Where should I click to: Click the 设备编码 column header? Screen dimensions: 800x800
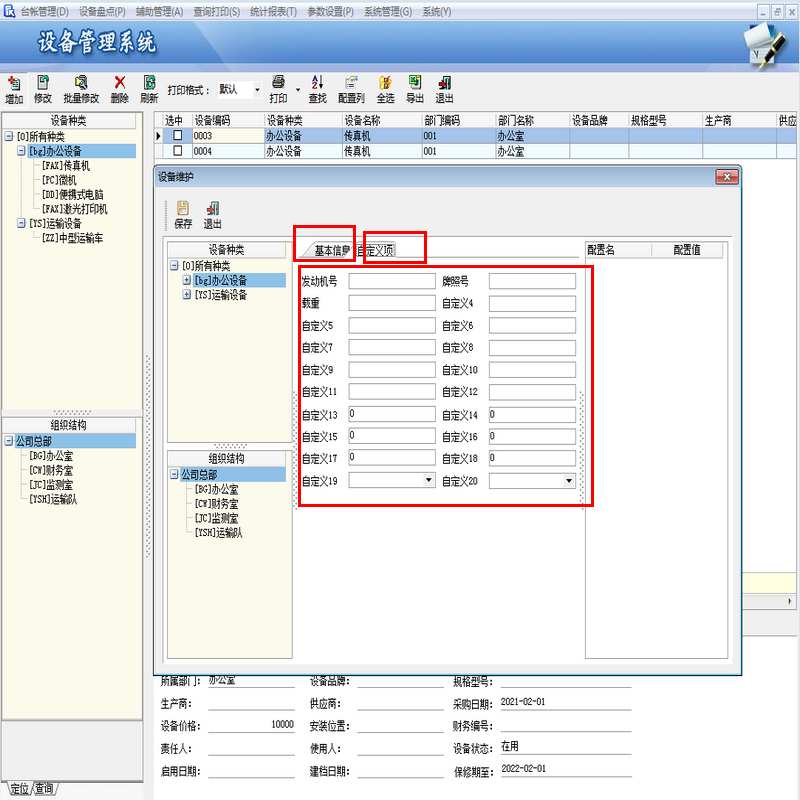[228, 120]
